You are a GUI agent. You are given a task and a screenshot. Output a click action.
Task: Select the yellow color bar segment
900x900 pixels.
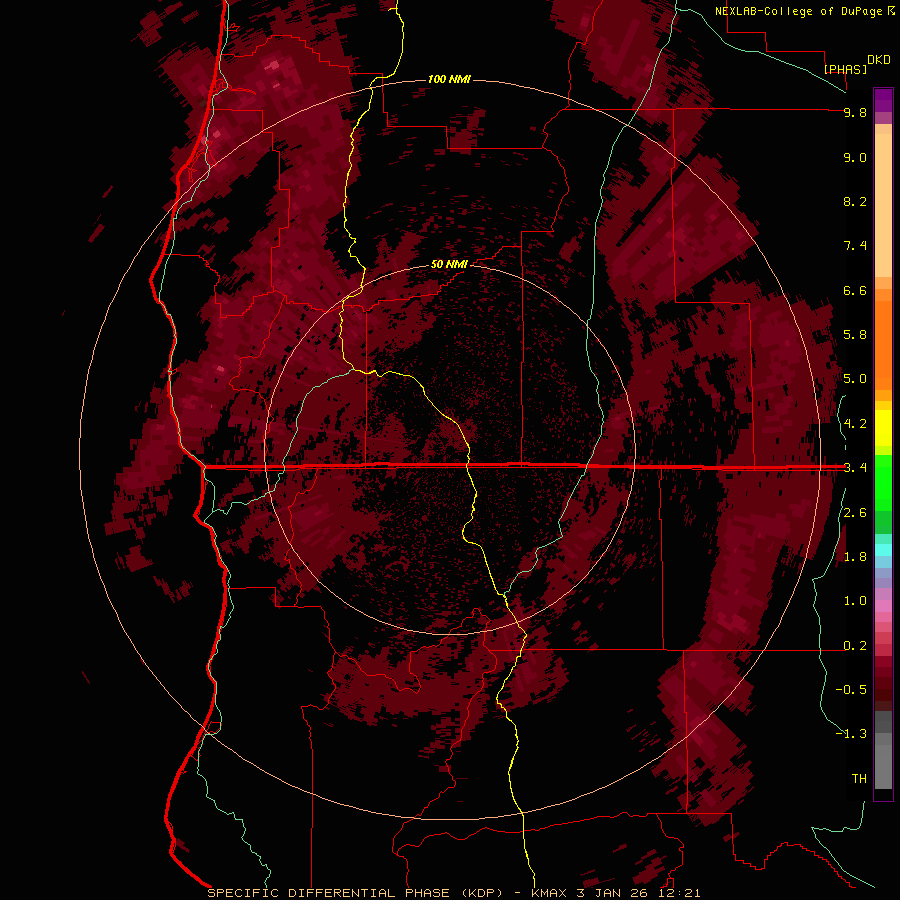pos(883,427)
